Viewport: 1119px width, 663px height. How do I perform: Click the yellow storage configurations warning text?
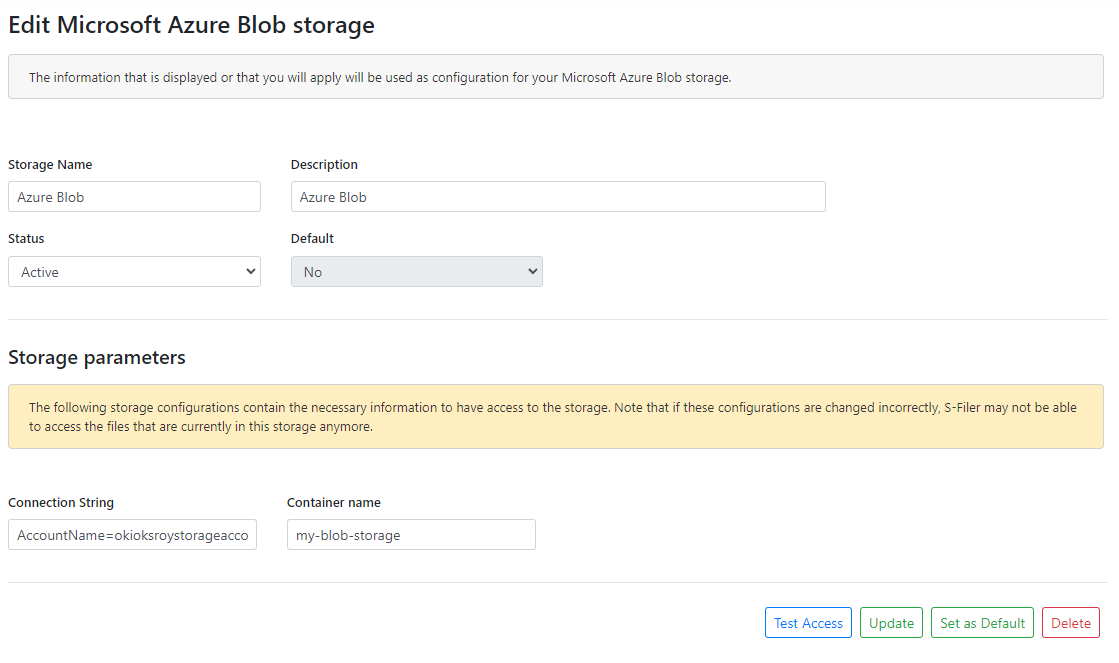552,417
